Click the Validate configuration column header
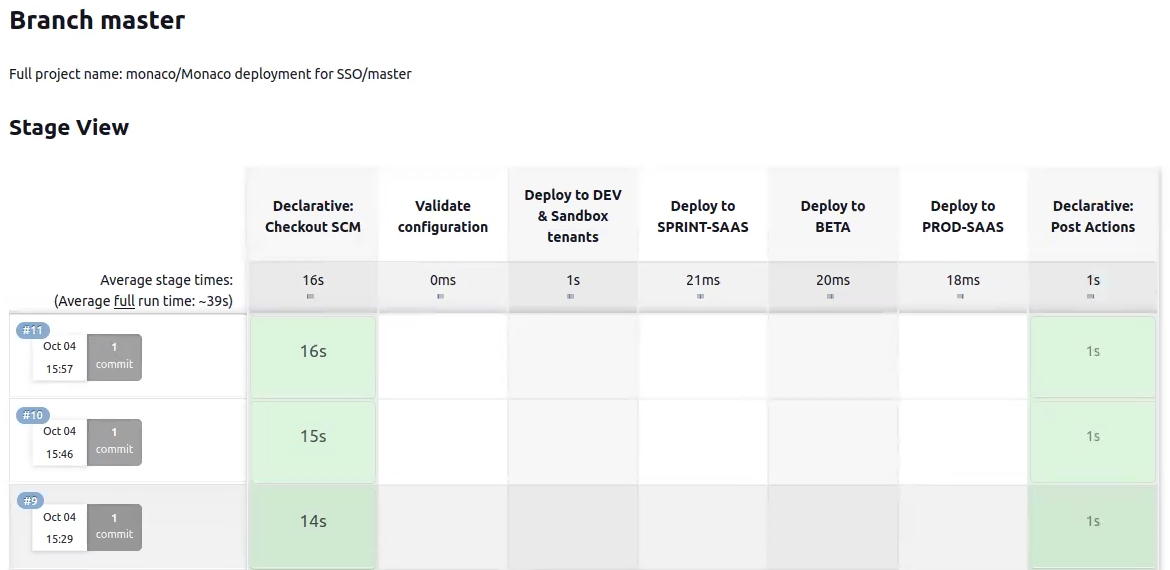This screenshot has width=1170, height=570. point(443,216)
